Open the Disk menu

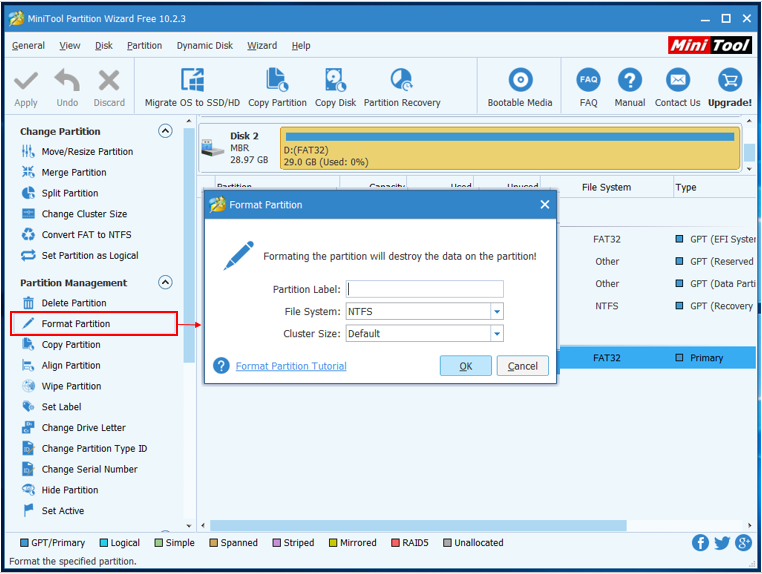pos(104,46)
